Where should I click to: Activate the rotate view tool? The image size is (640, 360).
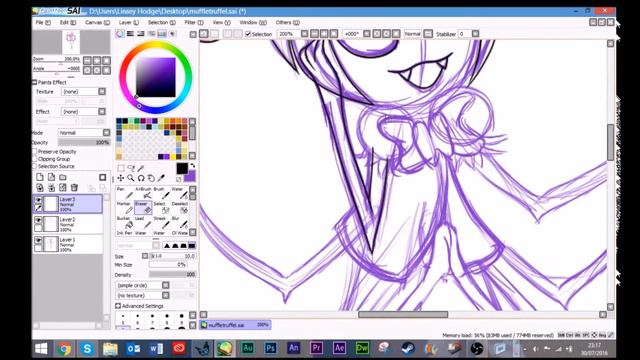click(x=141, y=178)
